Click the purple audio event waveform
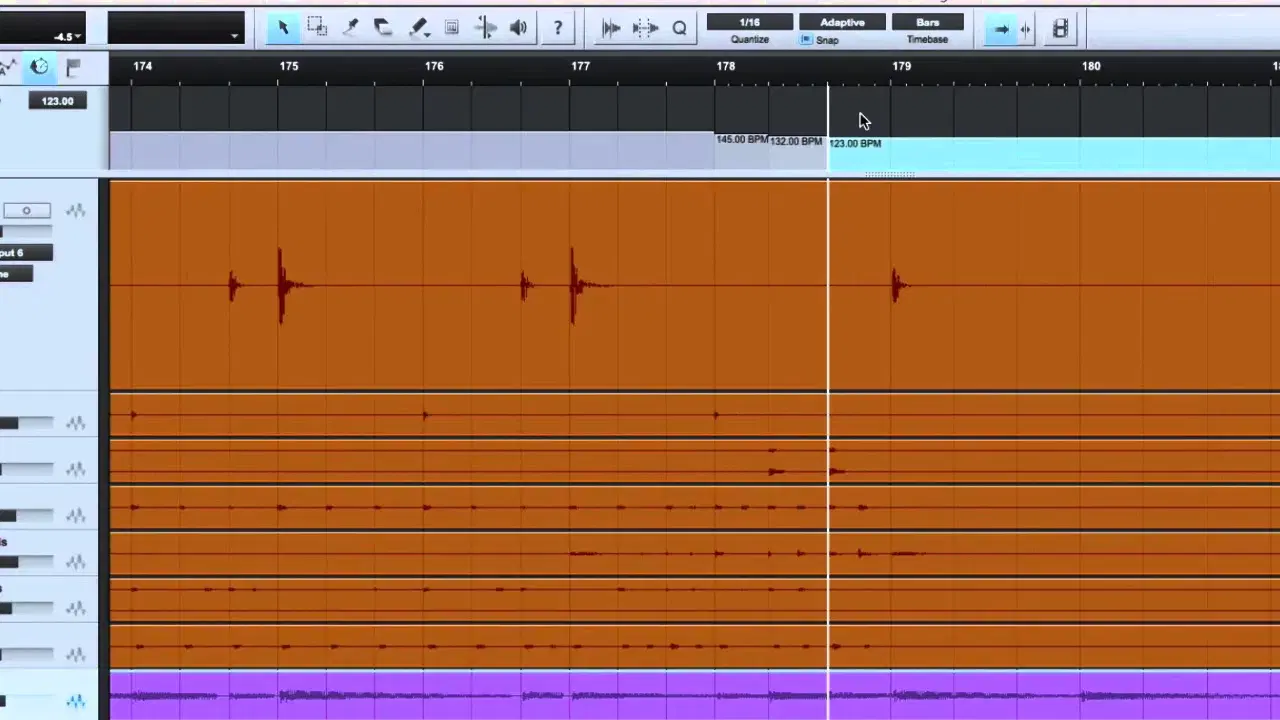The height and width of the screenshot is (720, 1280). point(694,696)
